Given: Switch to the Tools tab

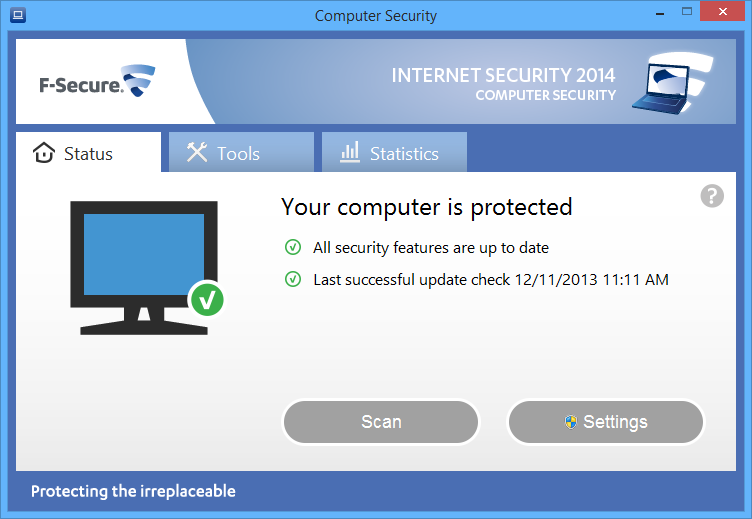Looking at the screenshot, I should click(x=240, y=153).
